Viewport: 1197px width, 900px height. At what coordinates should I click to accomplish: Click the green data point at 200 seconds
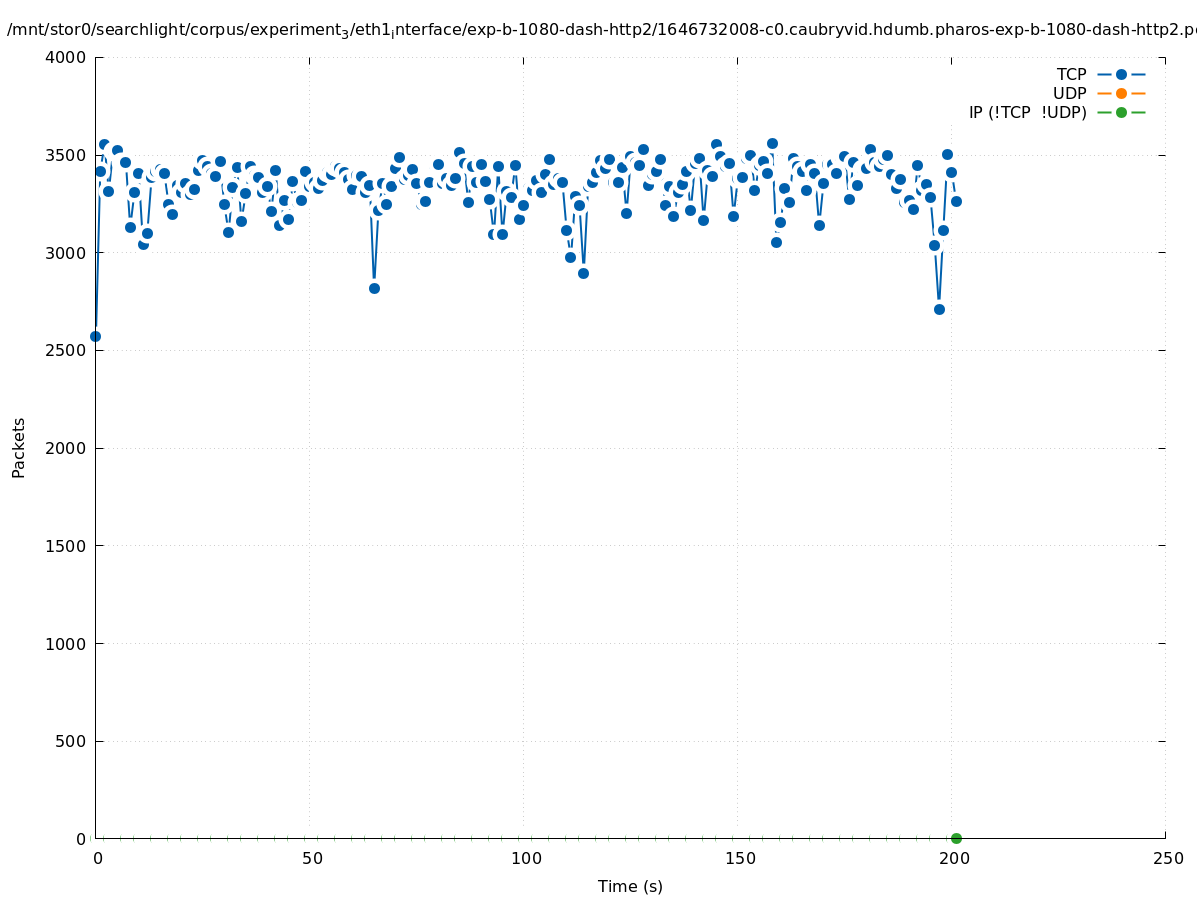956,838
